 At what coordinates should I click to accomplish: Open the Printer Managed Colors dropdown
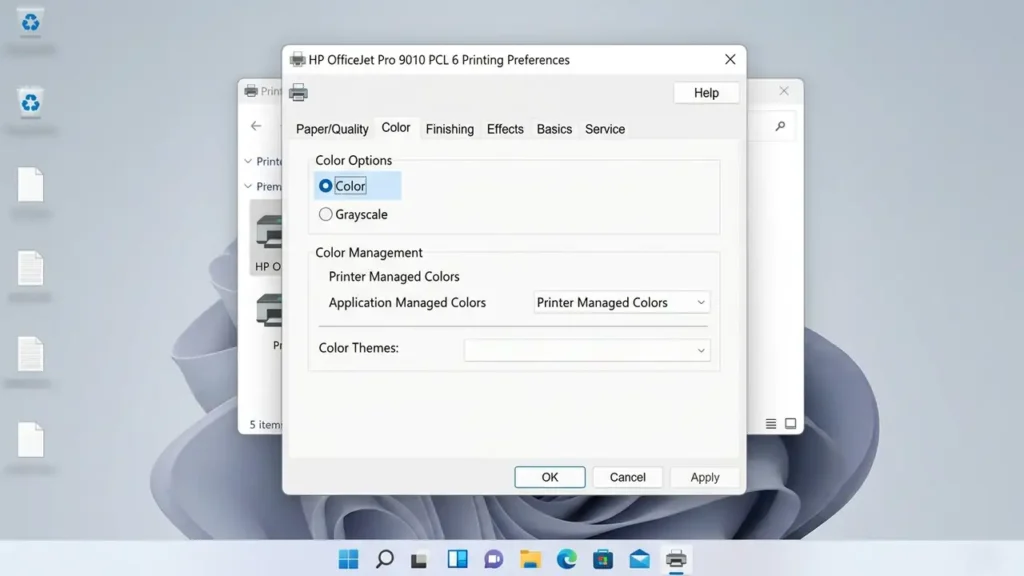coord(621,302)
